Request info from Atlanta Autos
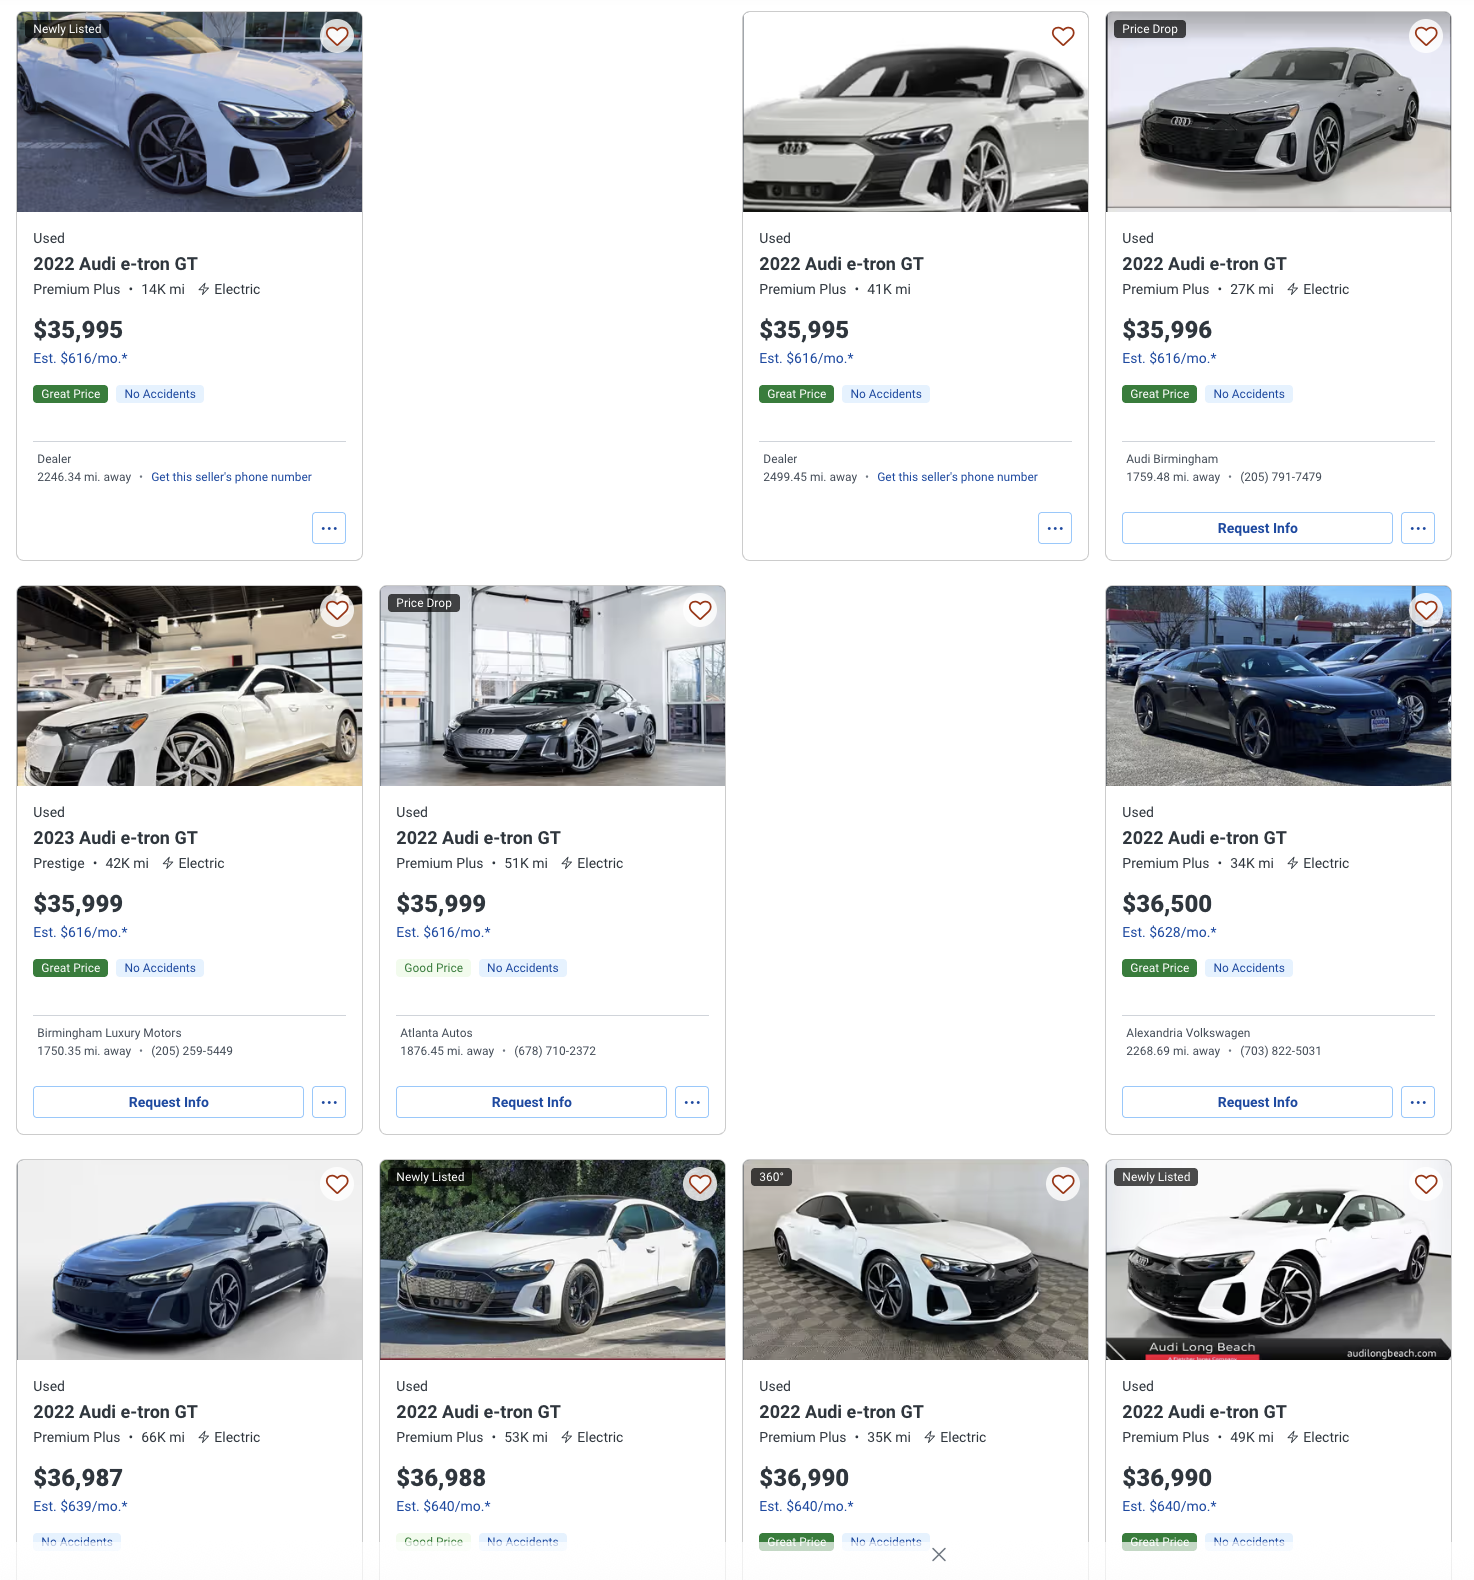 click(x=531, y=1102)
